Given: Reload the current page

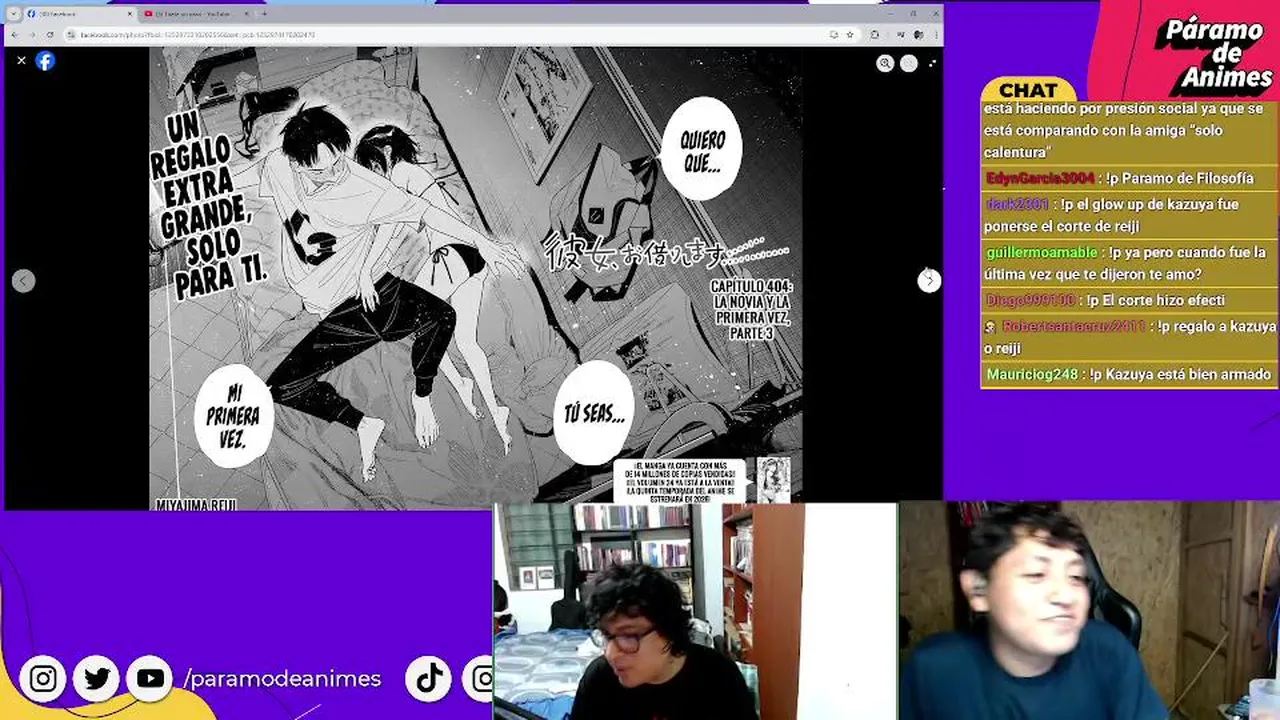Looking at the screenshot, I should click(x=49, y=34).
